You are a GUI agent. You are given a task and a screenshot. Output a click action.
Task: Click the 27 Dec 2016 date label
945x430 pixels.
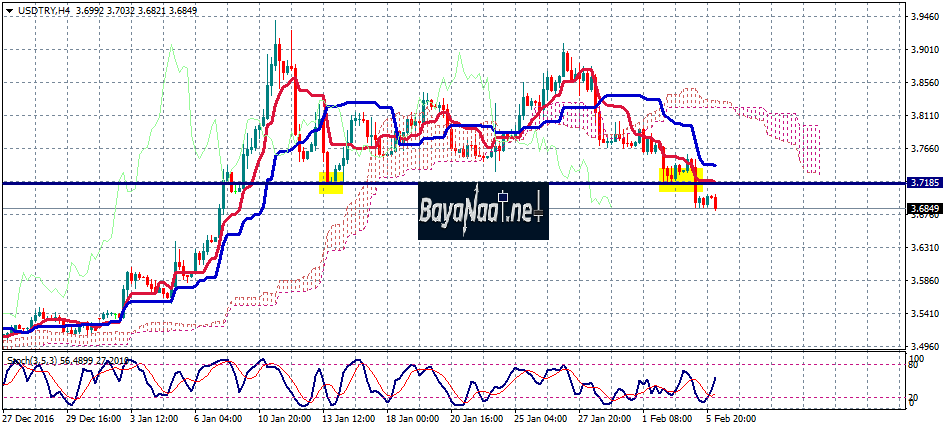coord(31,420)
